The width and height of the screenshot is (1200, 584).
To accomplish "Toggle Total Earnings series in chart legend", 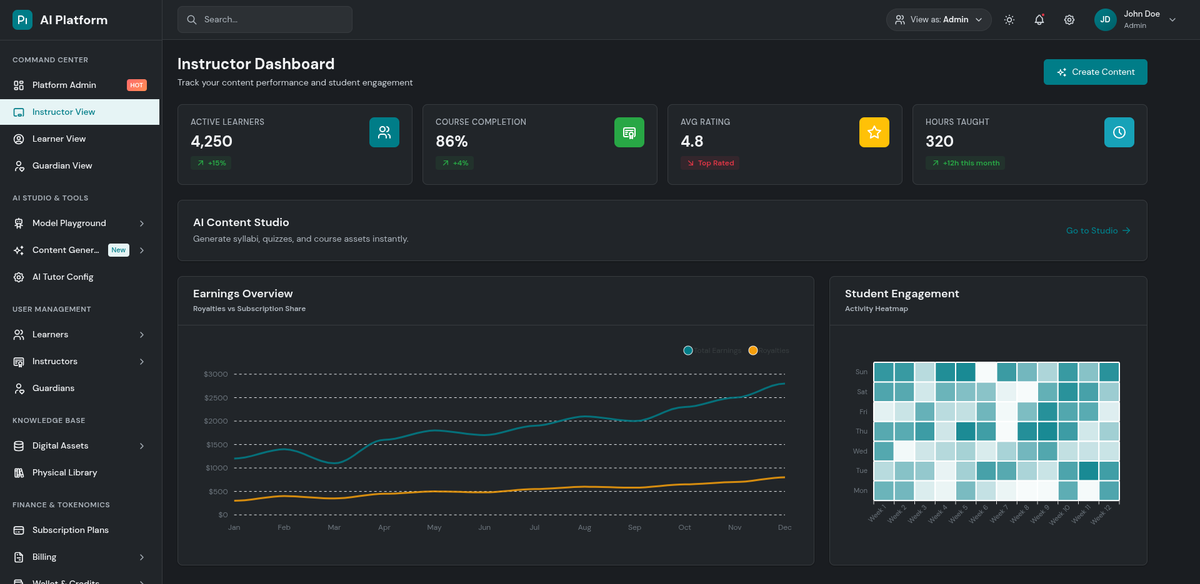I will click(x=712, y=351).
